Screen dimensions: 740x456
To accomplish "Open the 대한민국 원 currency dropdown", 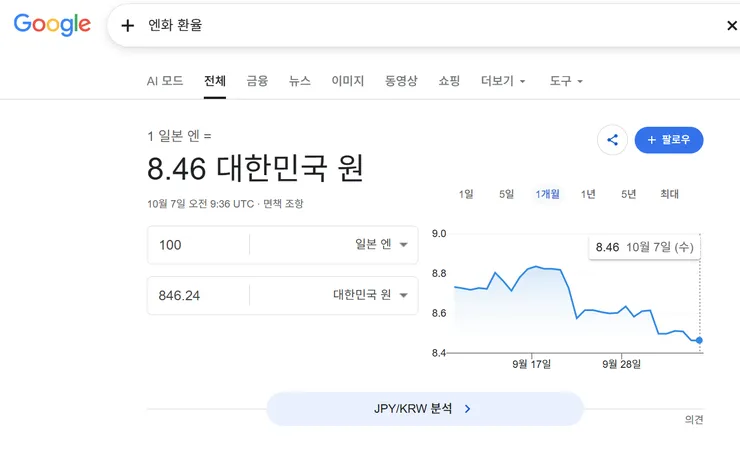I will coord(370,295).
